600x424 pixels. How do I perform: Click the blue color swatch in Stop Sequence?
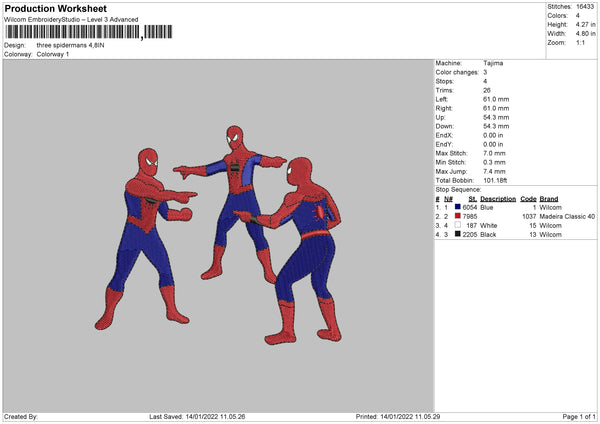(458, 206)
